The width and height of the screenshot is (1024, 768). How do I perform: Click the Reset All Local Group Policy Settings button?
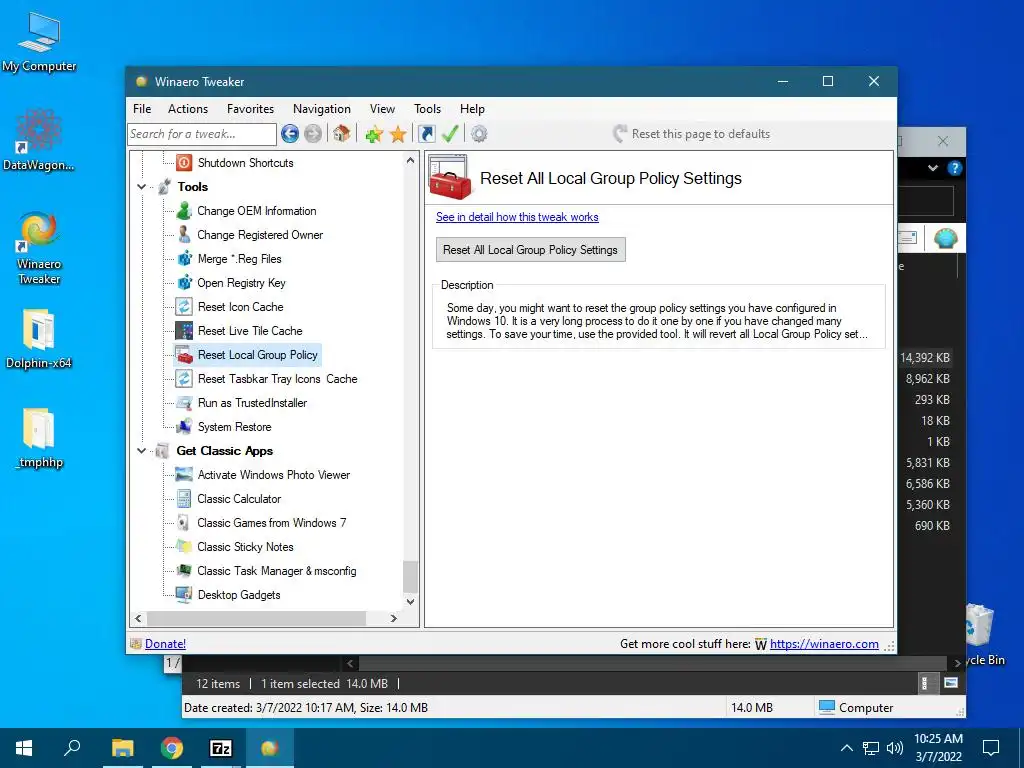pos(530,249)
